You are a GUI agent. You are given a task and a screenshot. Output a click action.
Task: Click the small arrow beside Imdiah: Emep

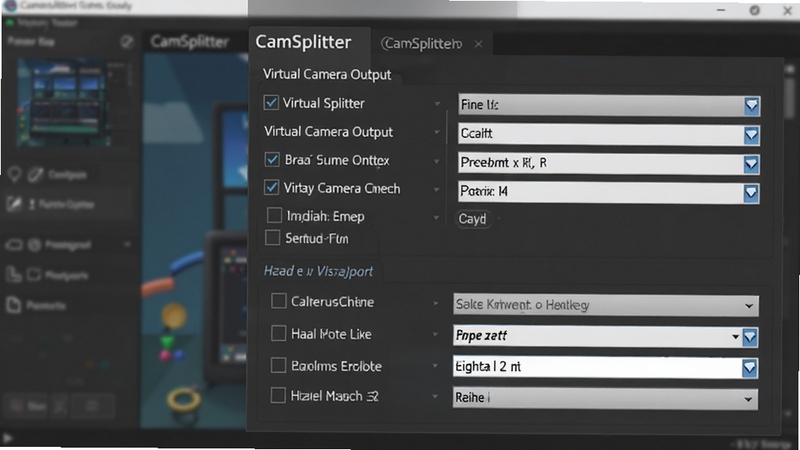(436, 217)
